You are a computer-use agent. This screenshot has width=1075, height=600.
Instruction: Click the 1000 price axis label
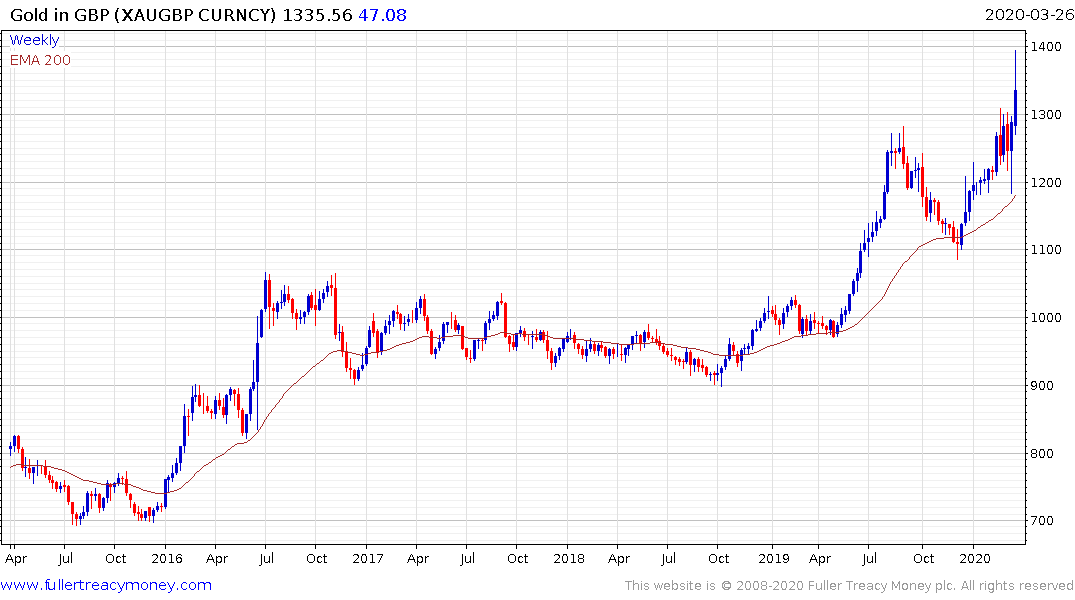pyautogui.click(x=1046, y=317)
